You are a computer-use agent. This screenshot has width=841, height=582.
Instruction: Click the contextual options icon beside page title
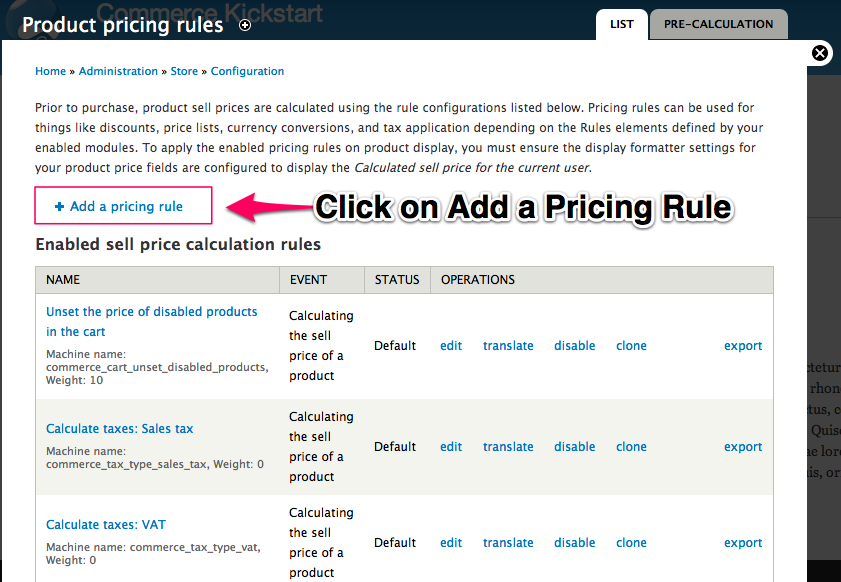[x=245, y=26]
